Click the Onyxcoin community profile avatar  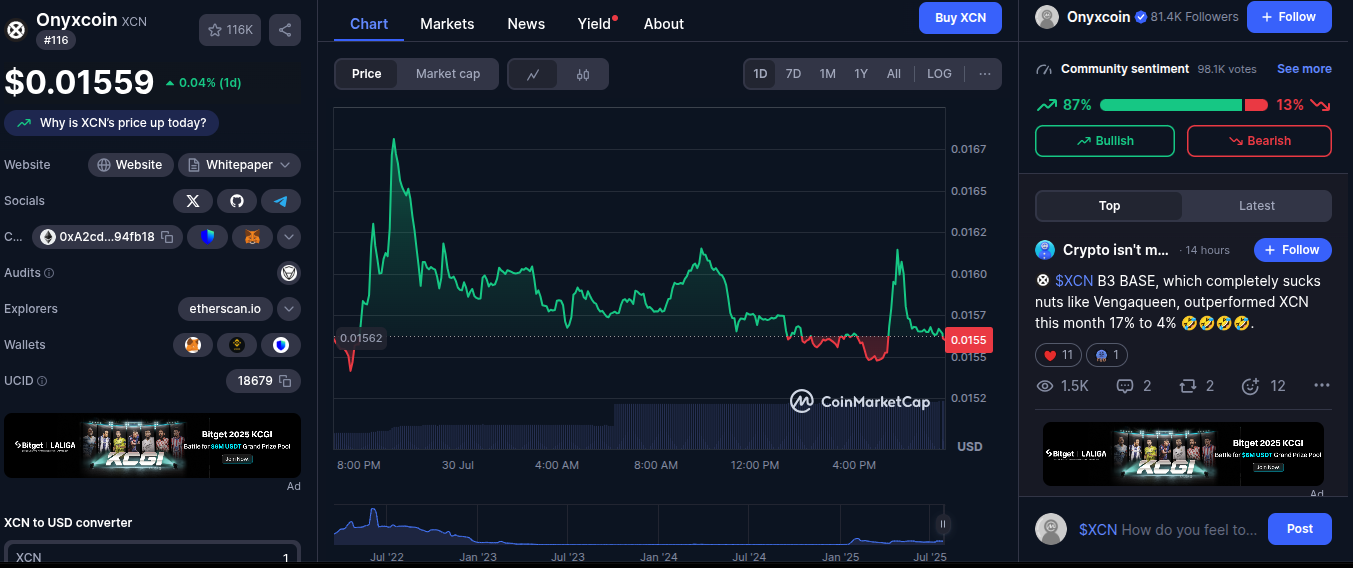pyautogui.click(x=1047, y=17)
